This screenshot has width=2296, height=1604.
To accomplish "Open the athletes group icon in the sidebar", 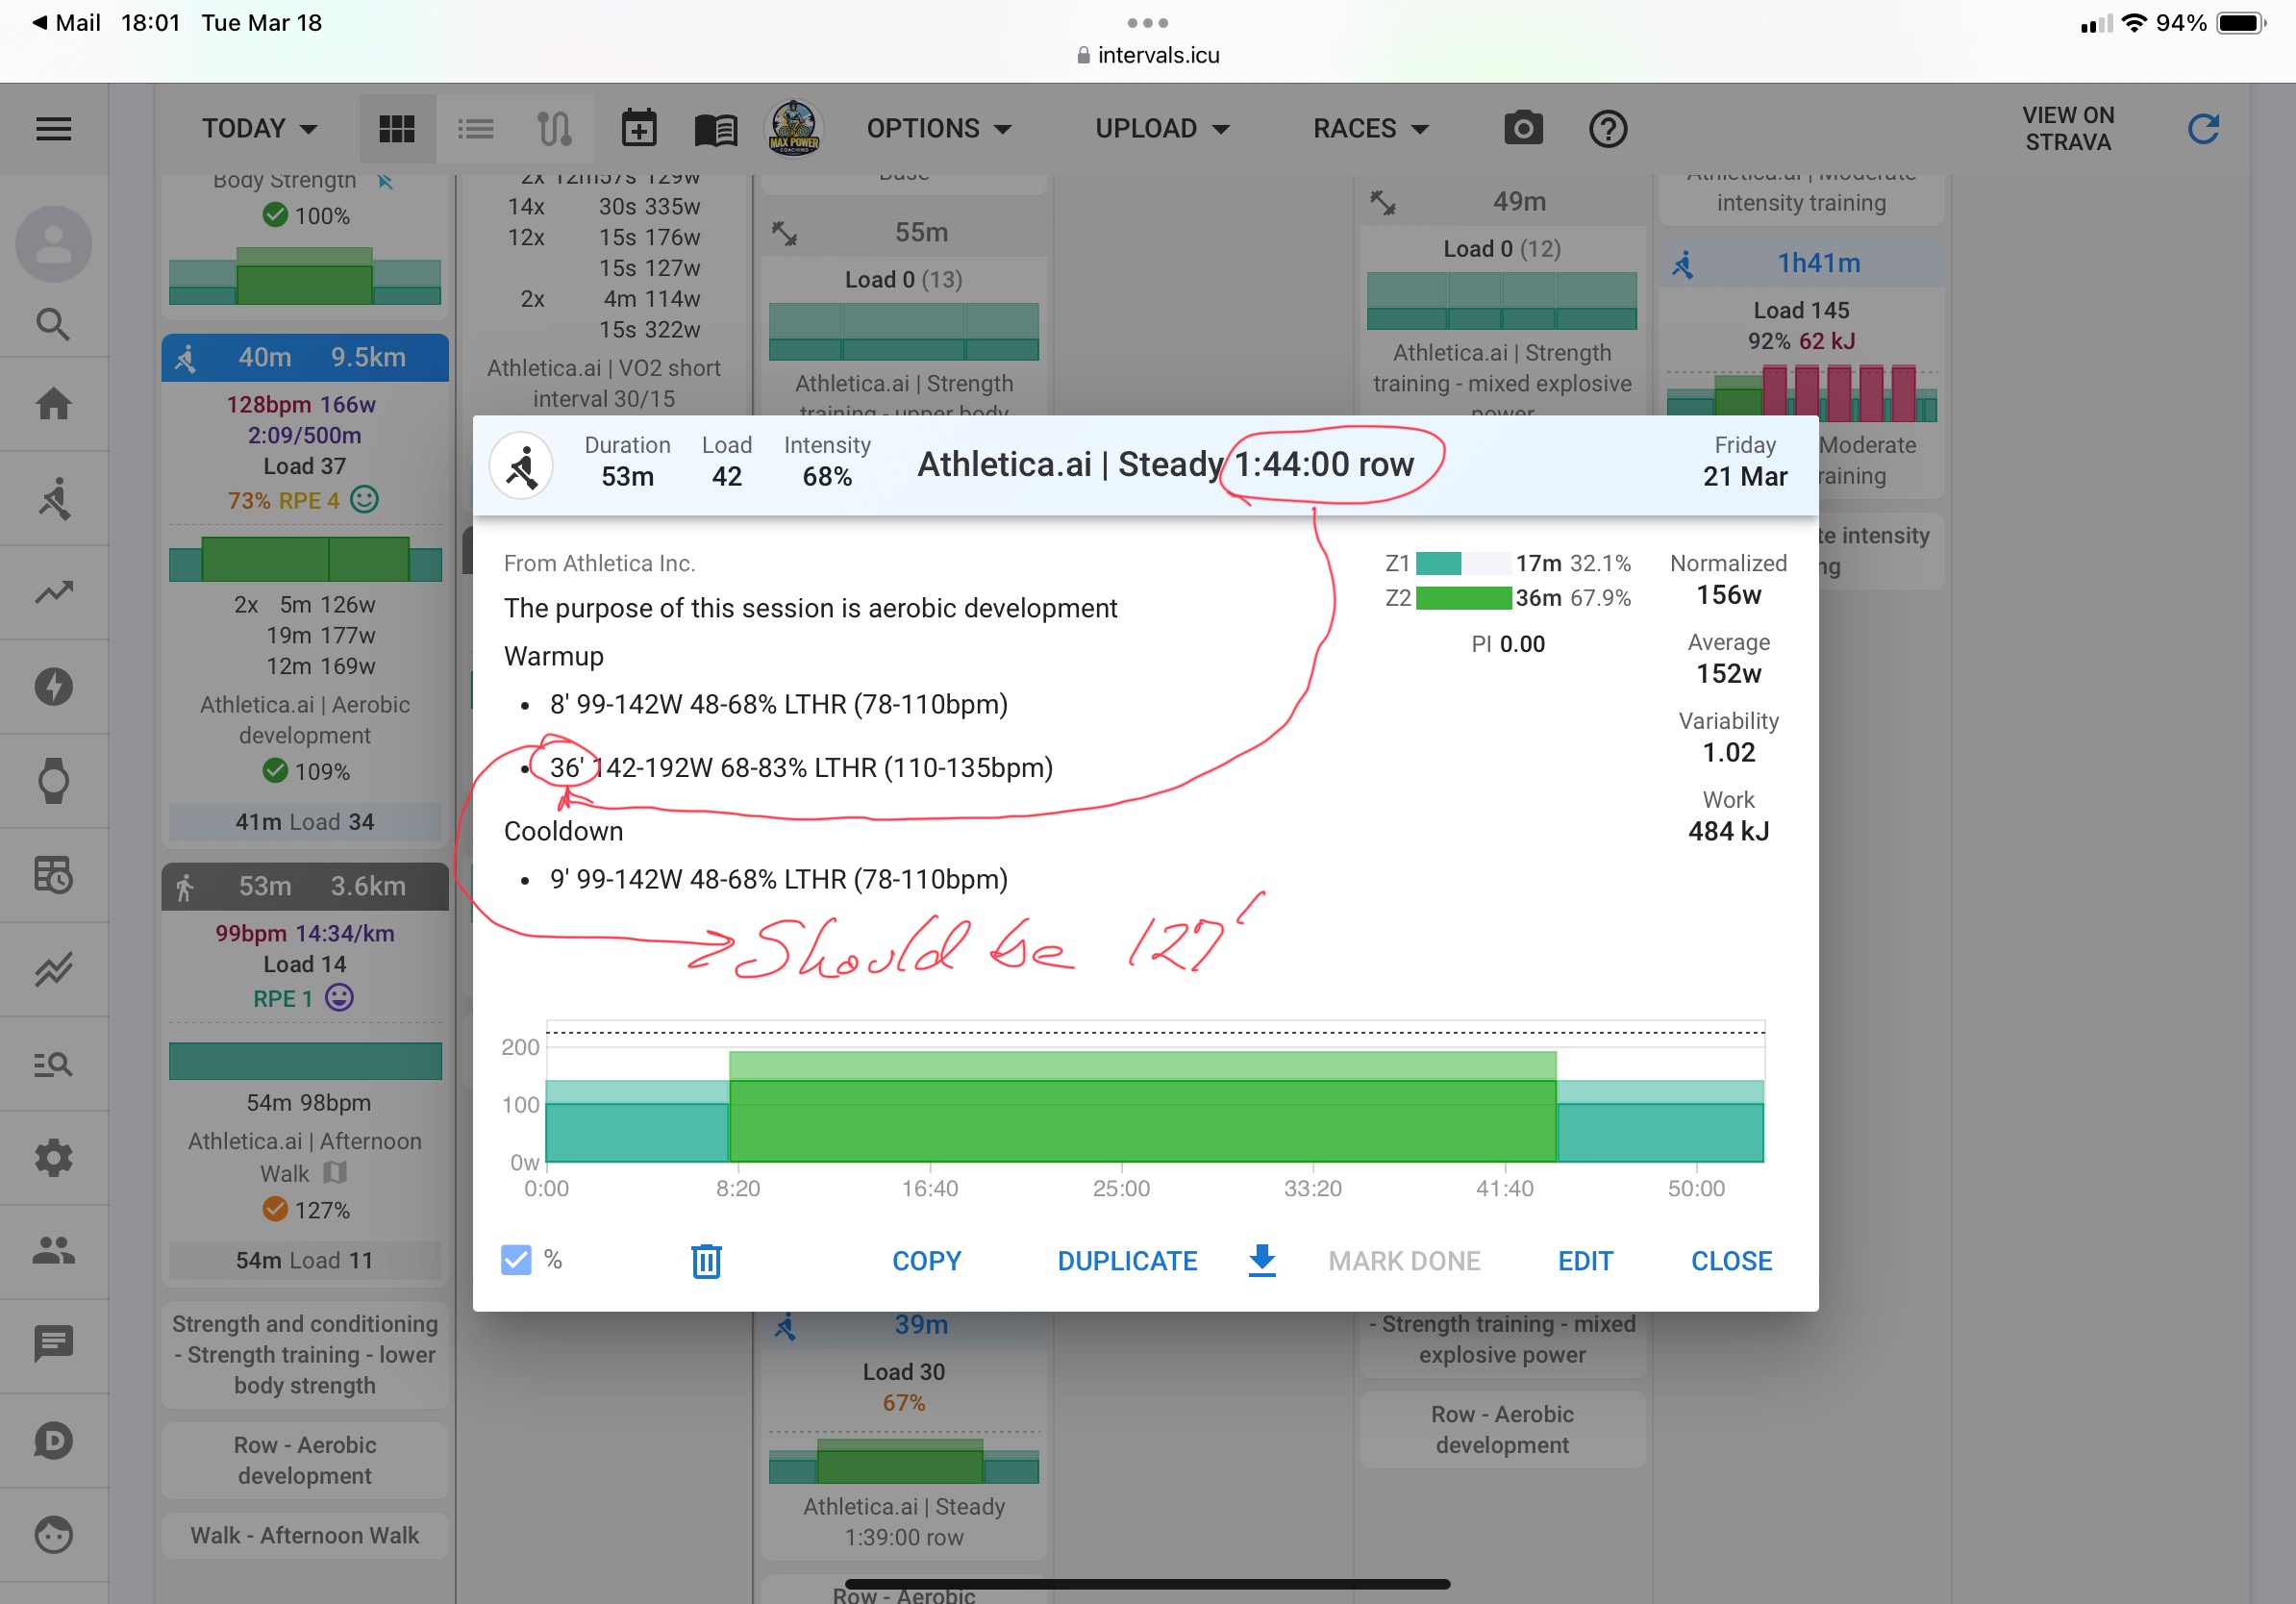I will 53,1250.
